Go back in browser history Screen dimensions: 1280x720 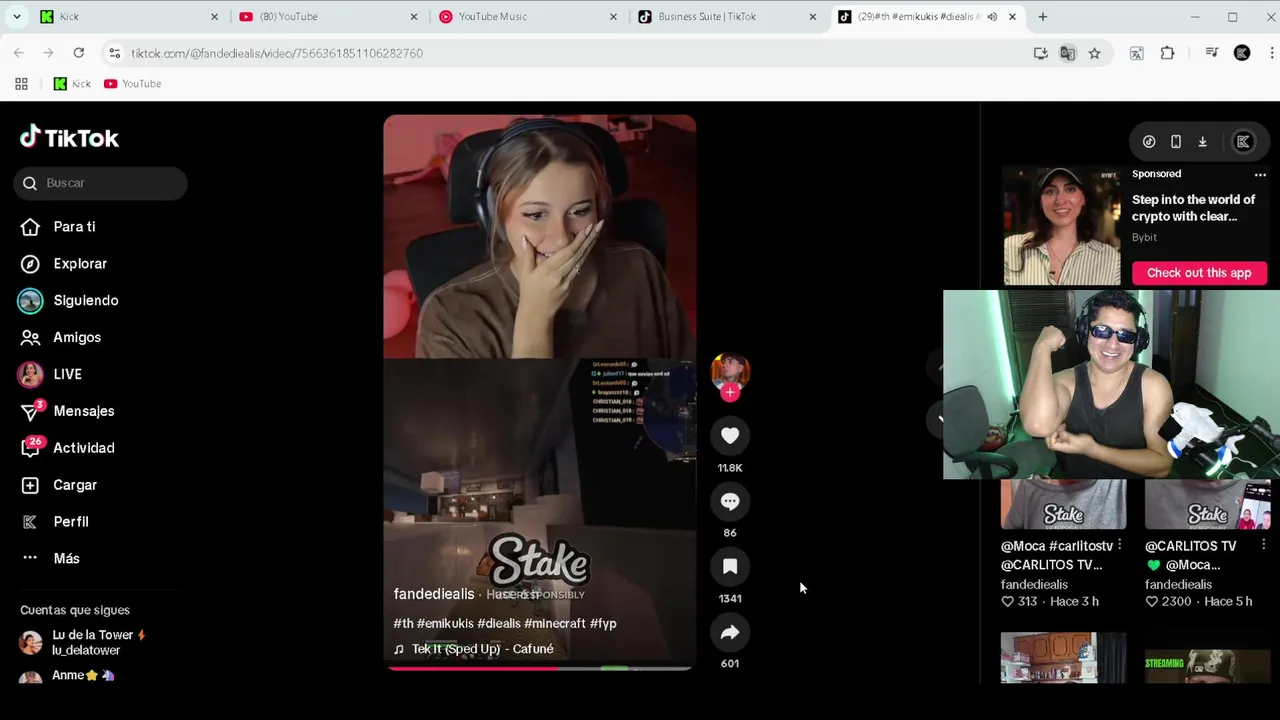coord(19,53)
